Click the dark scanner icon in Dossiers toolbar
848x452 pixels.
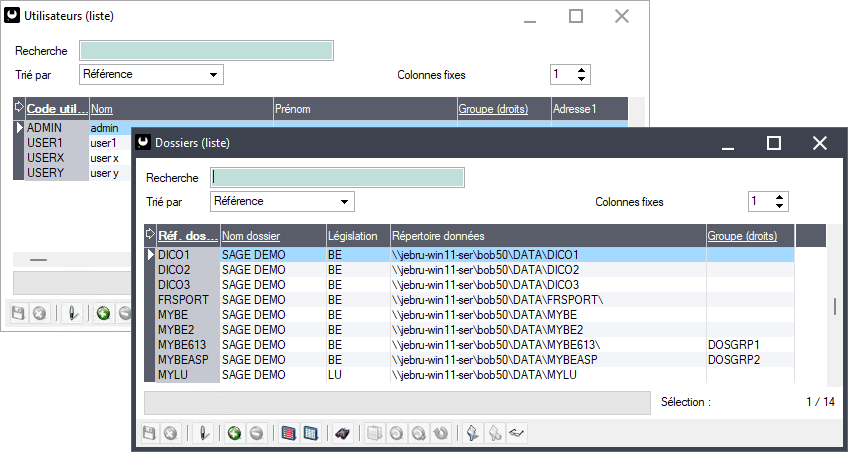coord(342,434)
